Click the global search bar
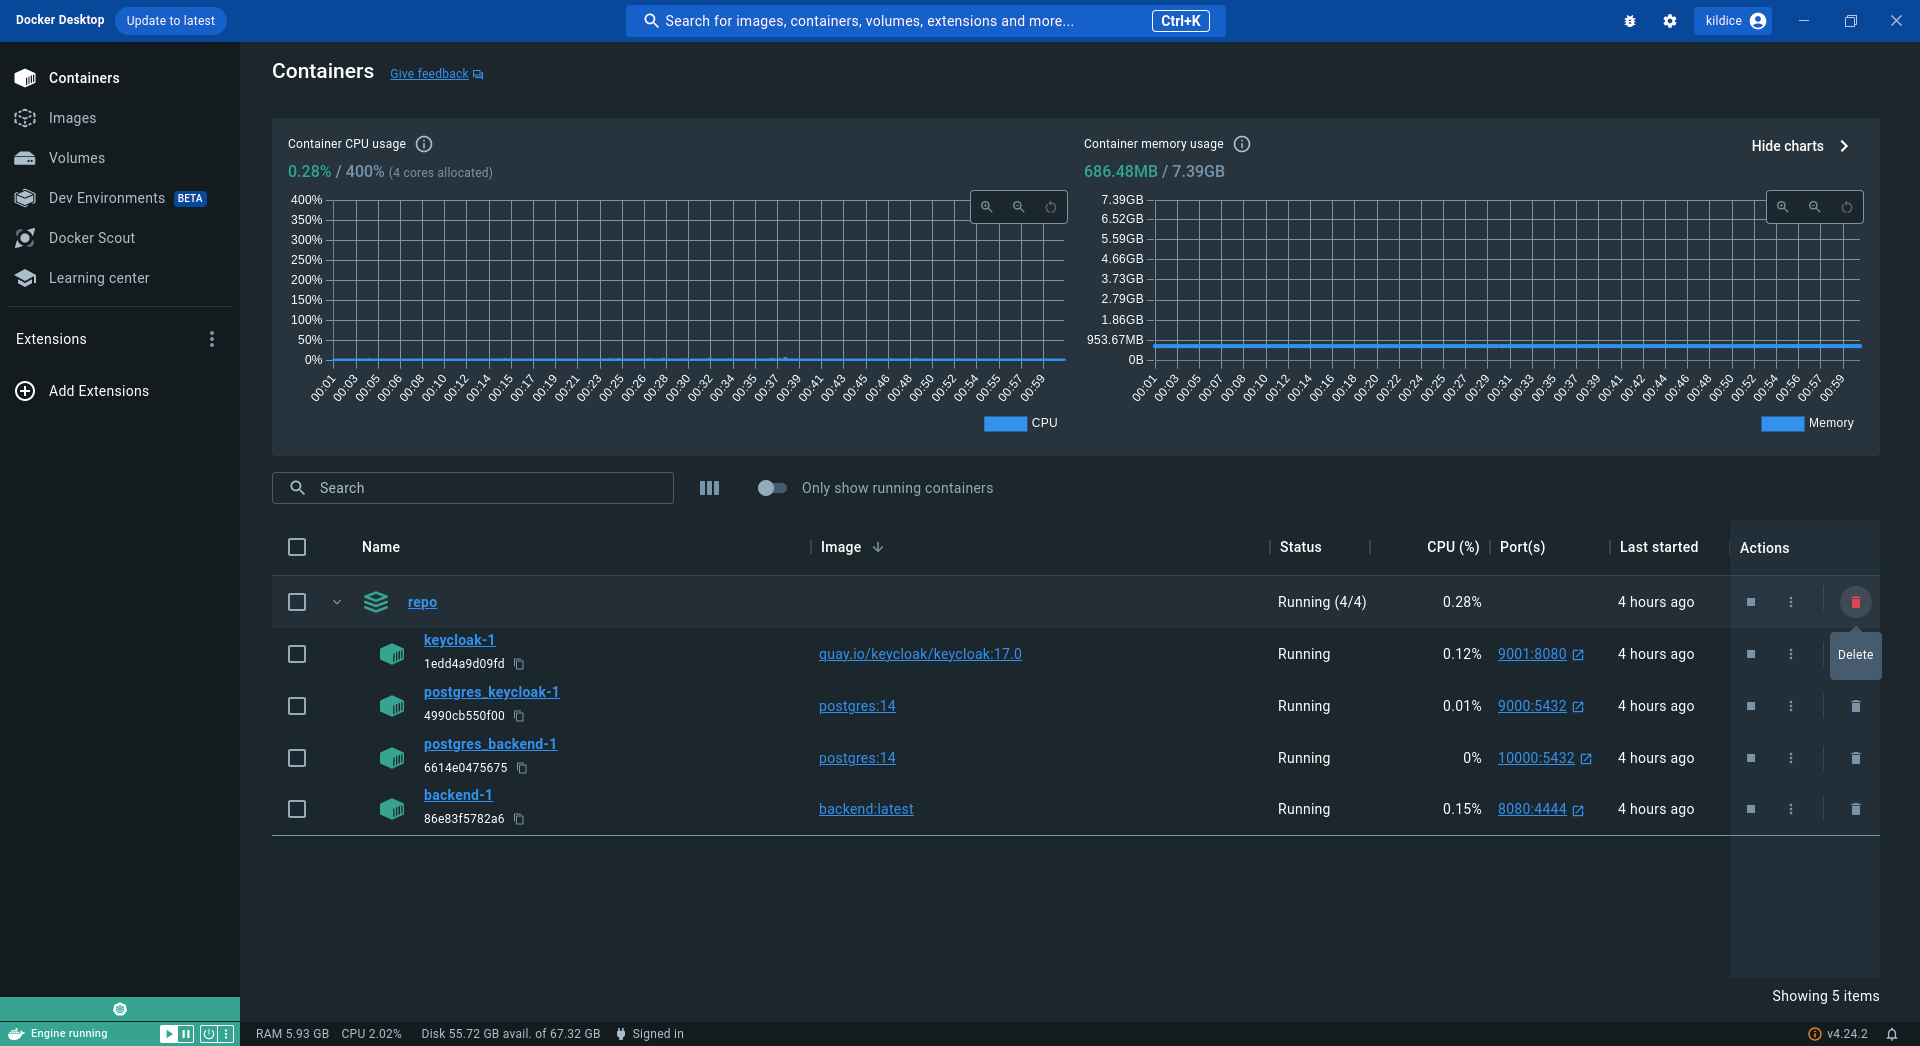Image resolution: width=1920 pixels, height=1046 pixels. [926, 21]
